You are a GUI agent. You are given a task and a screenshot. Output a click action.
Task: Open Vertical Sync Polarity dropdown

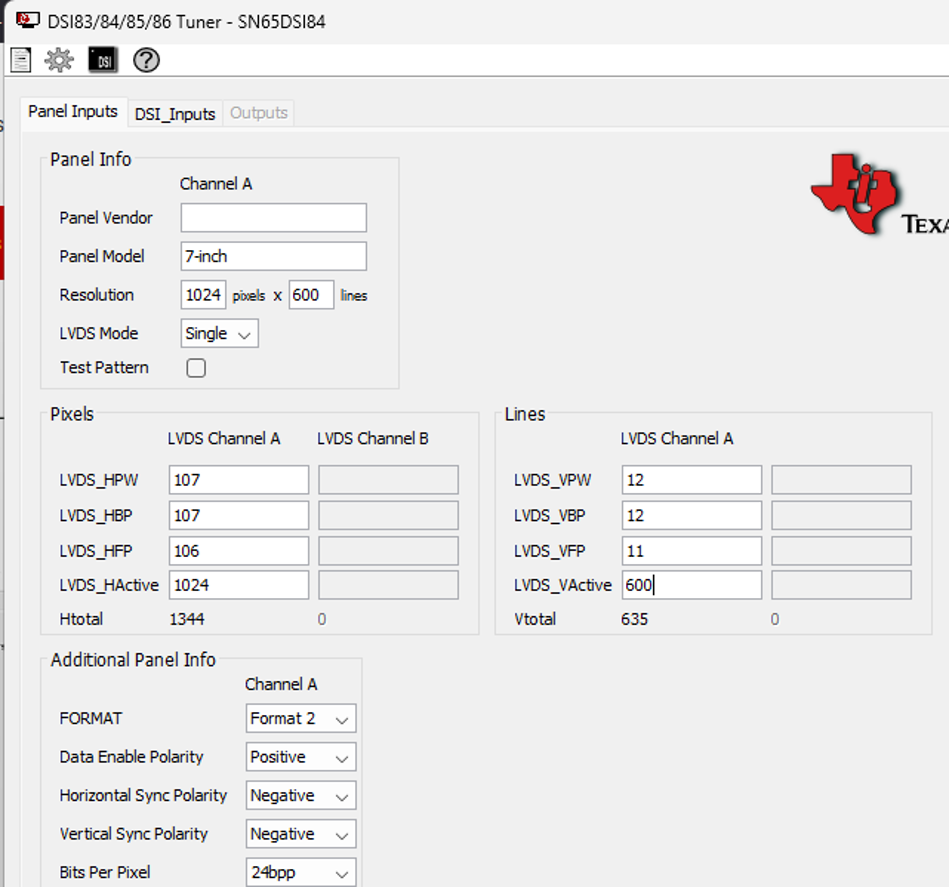[301, 834]
